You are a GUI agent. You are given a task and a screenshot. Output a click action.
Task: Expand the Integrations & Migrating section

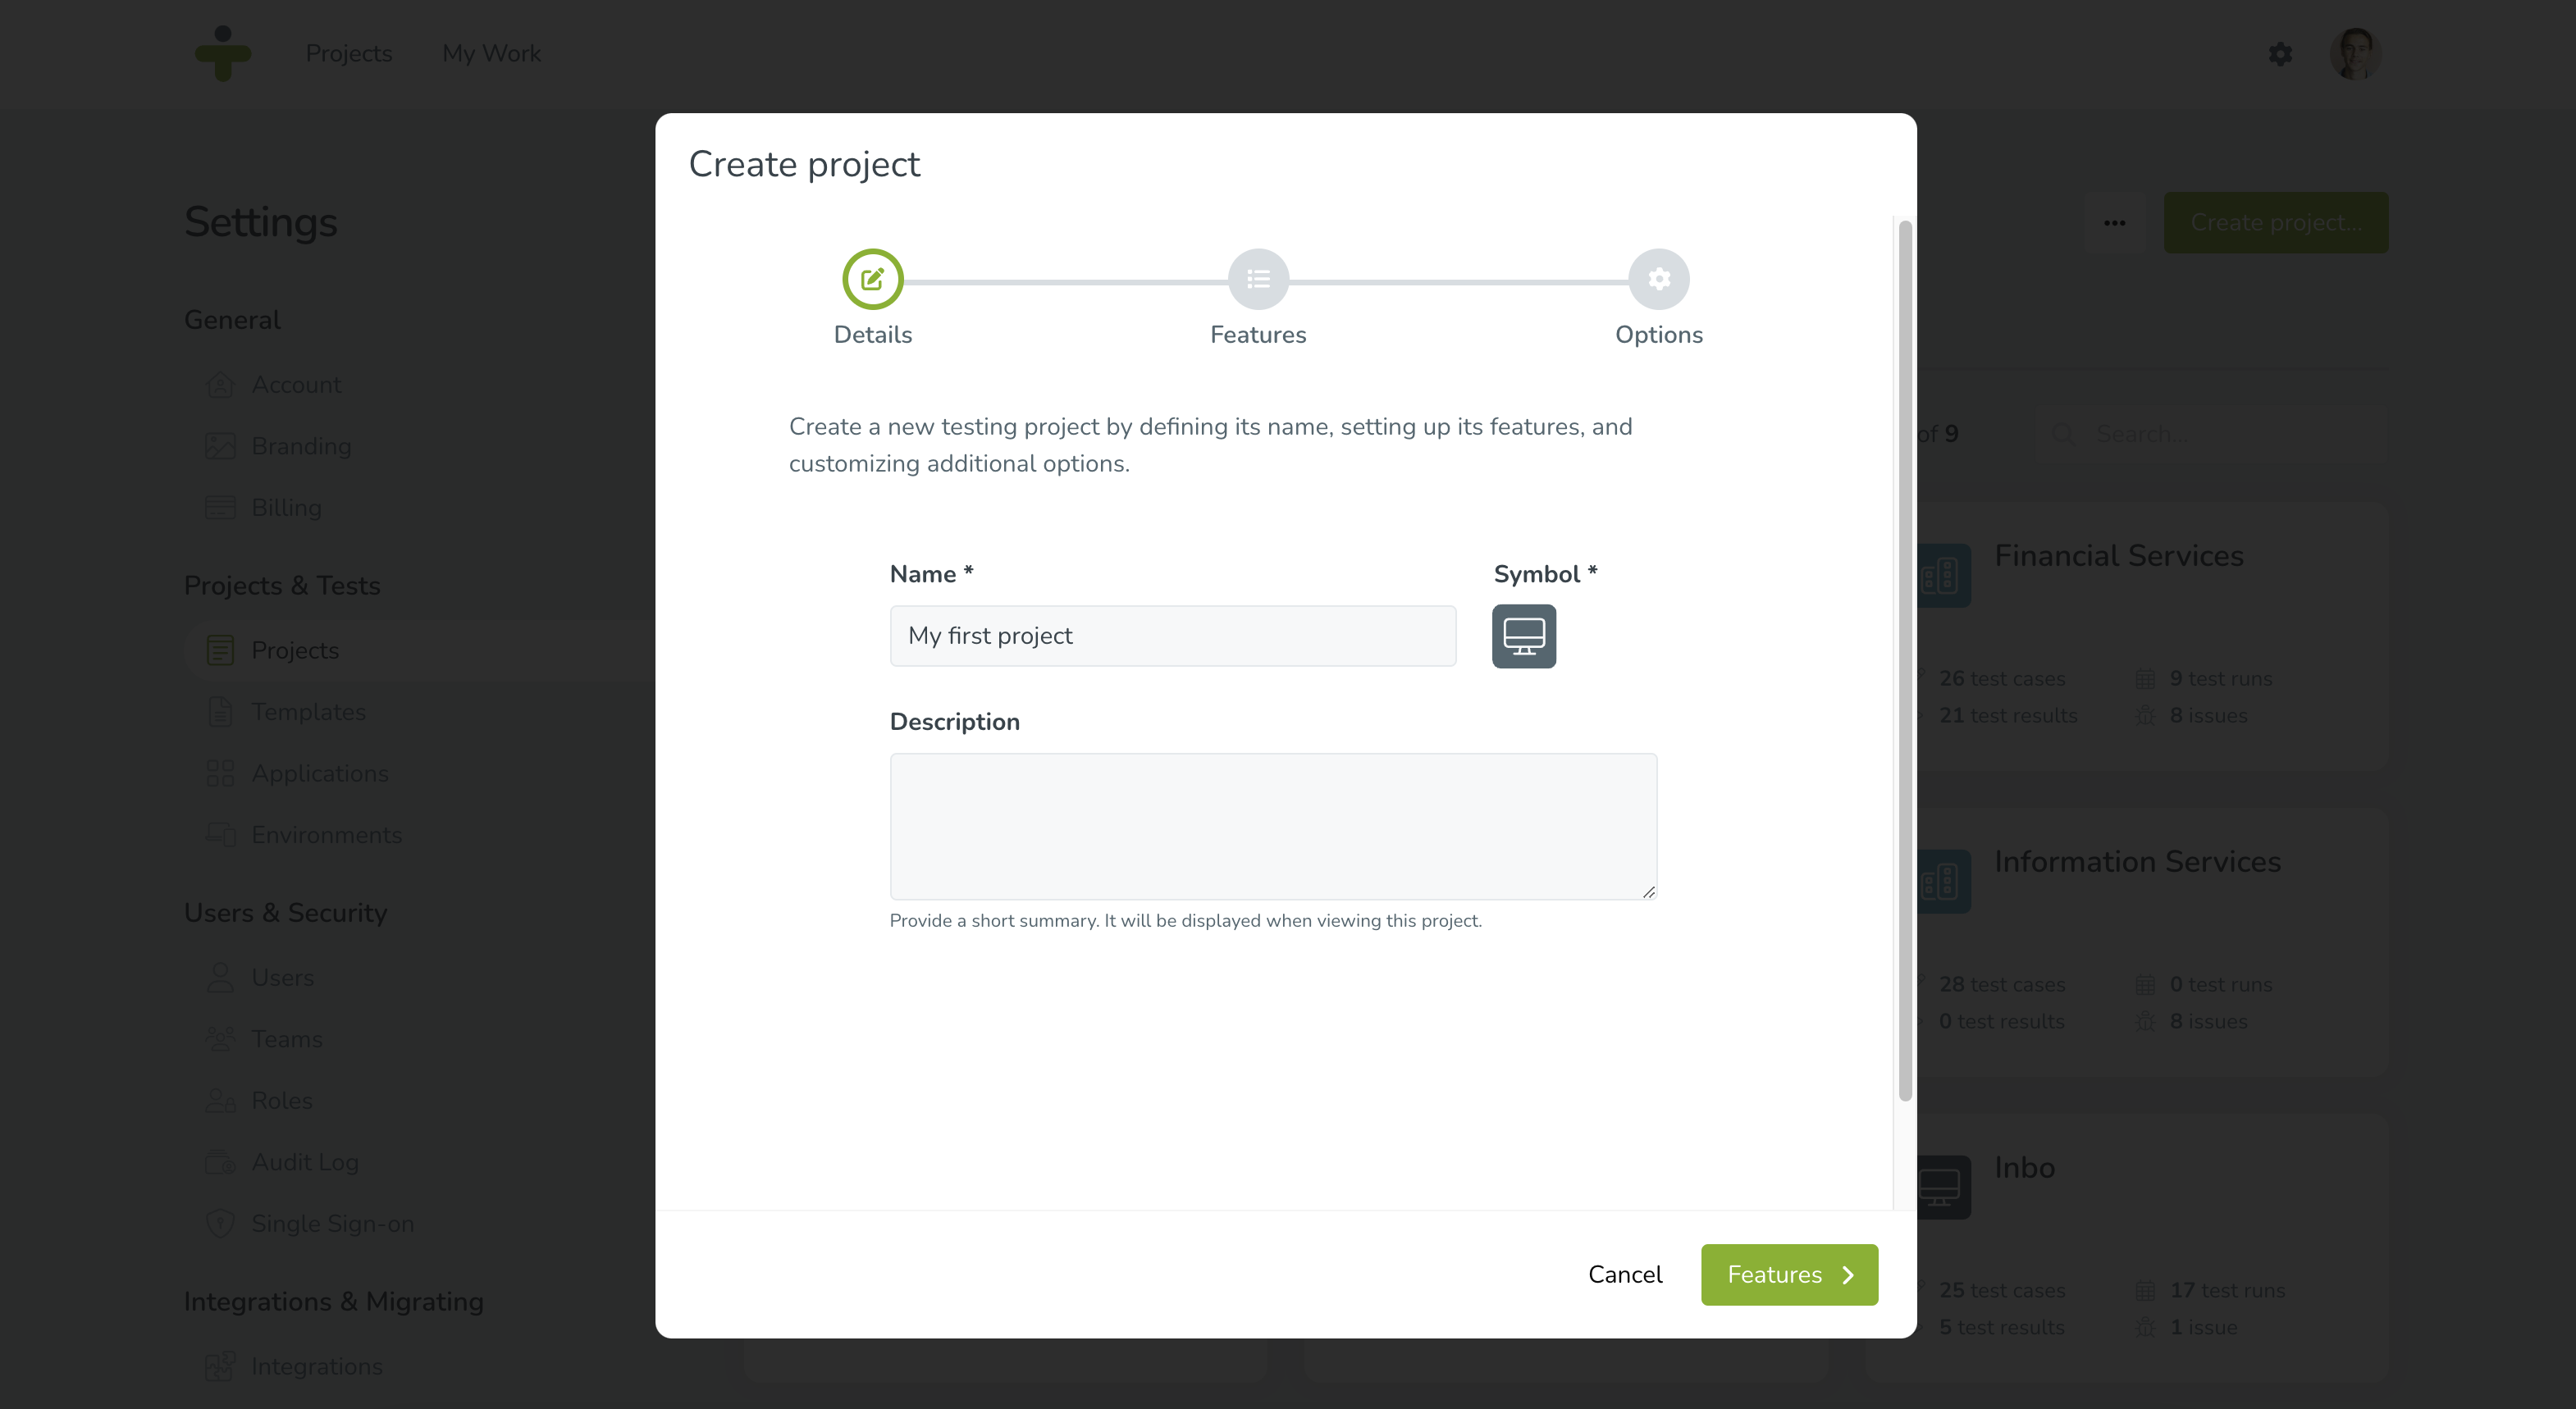(x=333, y=1300)
